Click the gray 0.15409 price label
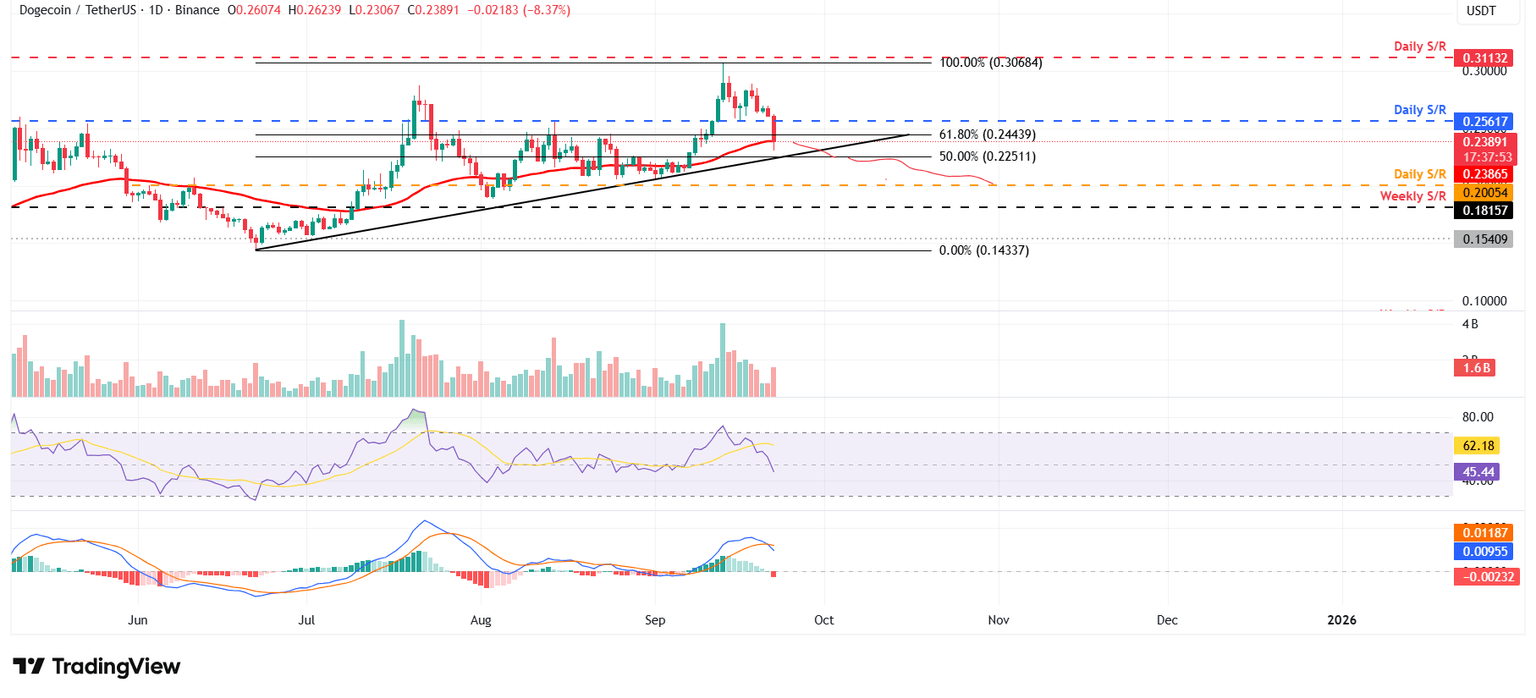Screen dimensions: 1536x698 1484,237
